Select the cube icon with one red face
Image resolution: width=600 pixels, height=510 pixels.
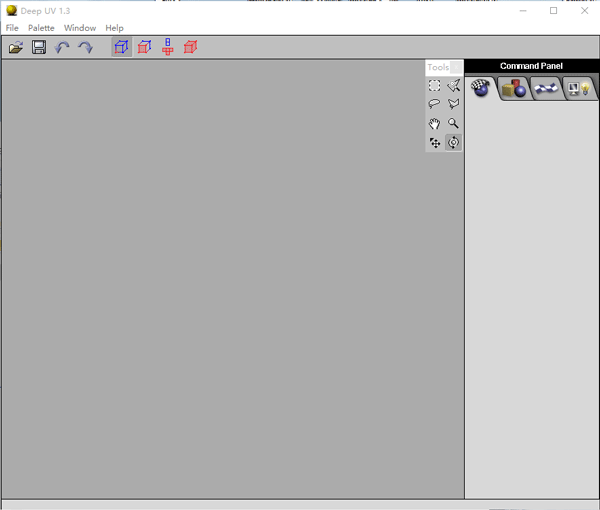[x=144, y=47]
